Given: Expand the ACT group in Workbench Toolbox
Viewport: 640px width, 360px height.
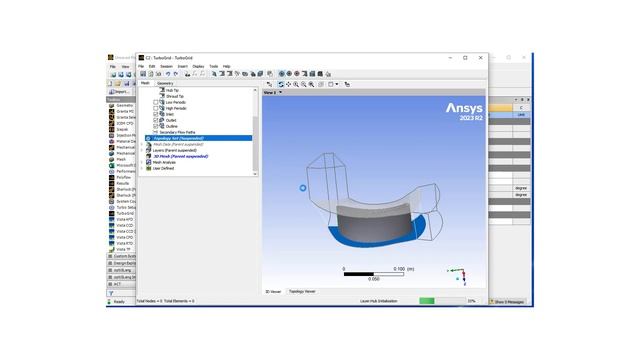Looking at the screenshot, I should (x=110, y=284).
